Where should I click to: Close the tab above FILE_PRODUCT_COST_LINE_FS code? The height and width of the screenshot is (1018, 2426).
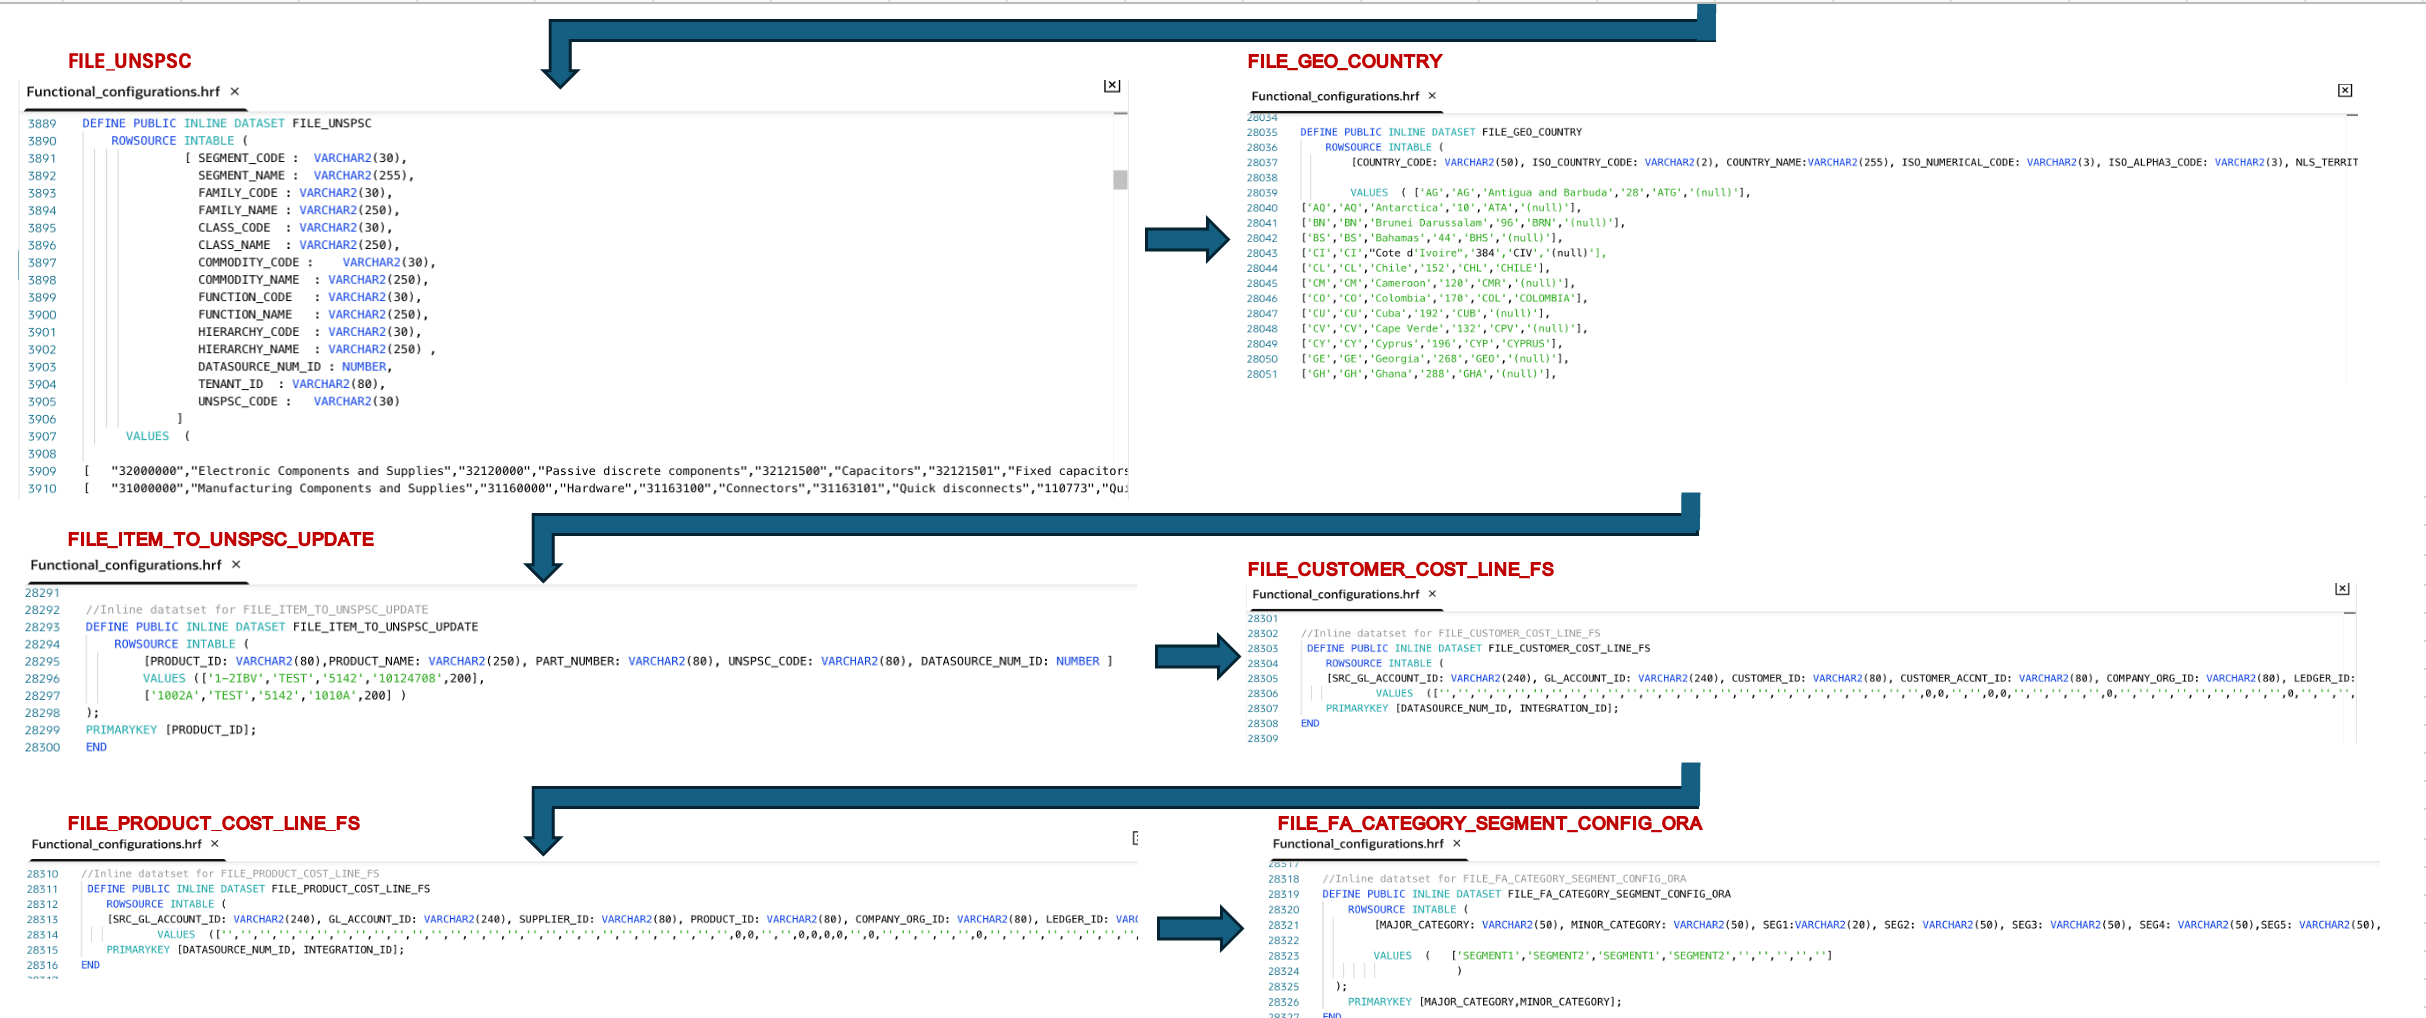pyautogui.click(x=215, y=844)
